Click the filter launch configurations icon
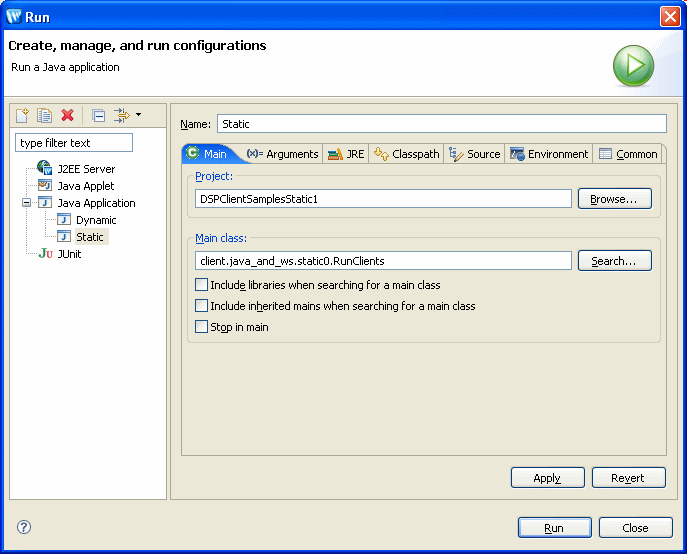Screen dimensions: 687x554 click(x=122, y=115)
